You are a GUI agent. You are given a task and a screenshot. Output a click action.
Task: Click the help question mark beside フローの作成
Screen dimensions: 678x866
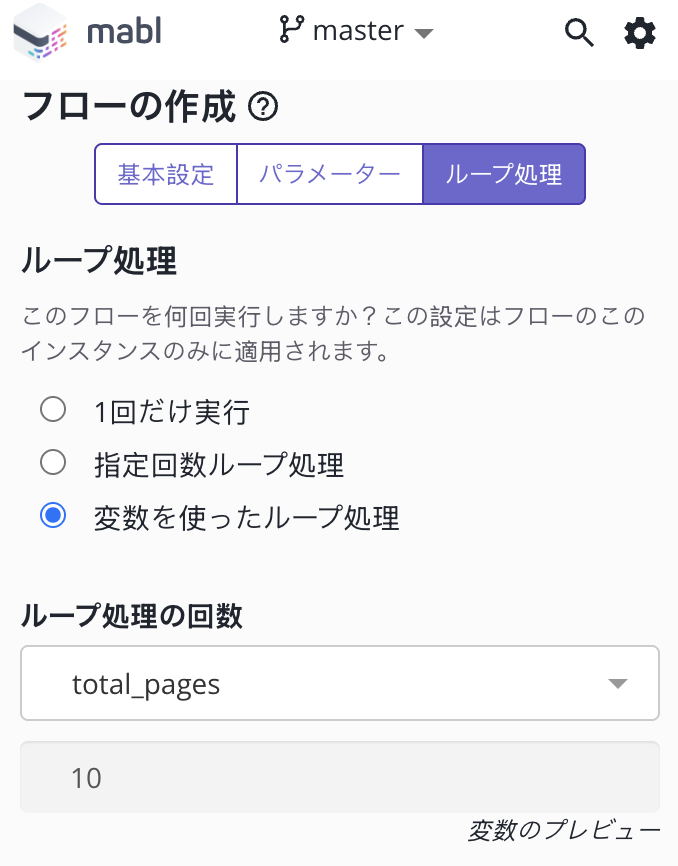262,106
